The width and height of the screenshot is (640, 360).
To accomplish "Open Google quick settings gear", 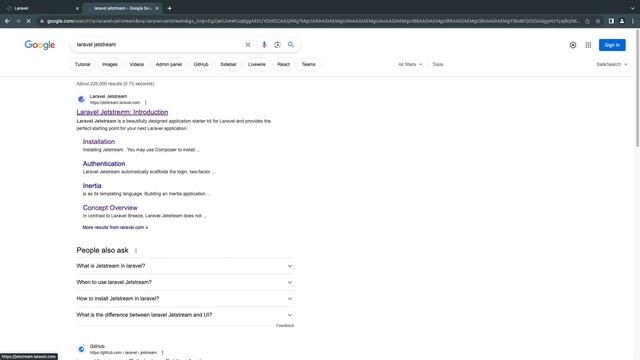I will [x=573, y=45].
